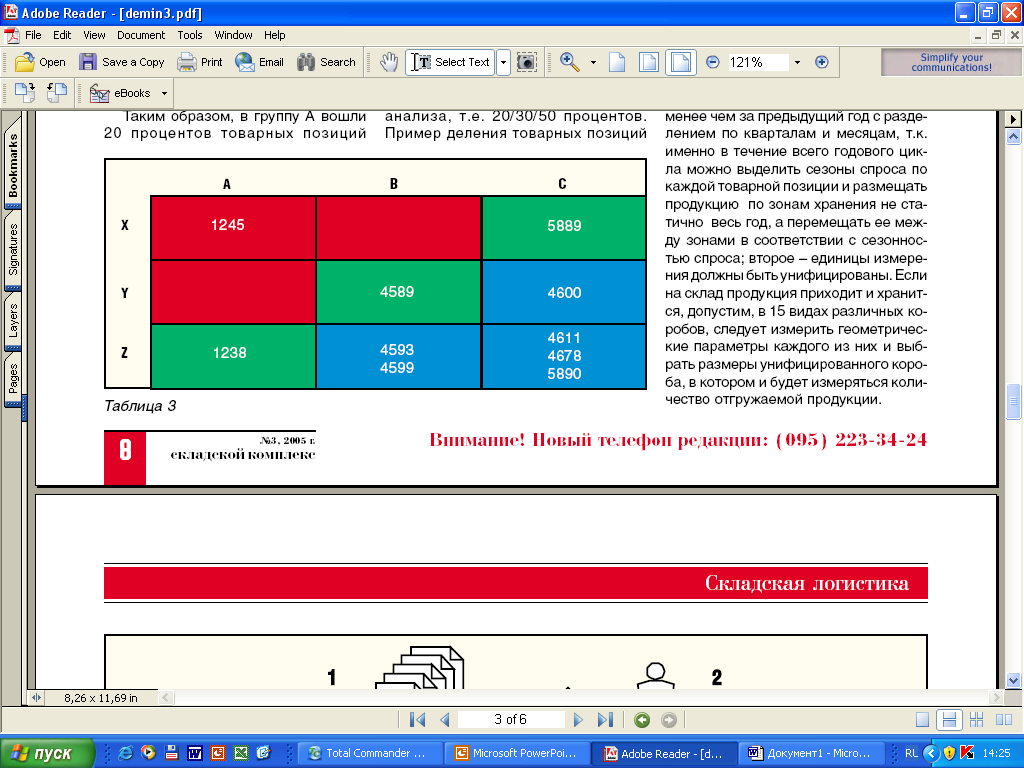Click the vertical scrollbar thumb

tap(1013, 401)
